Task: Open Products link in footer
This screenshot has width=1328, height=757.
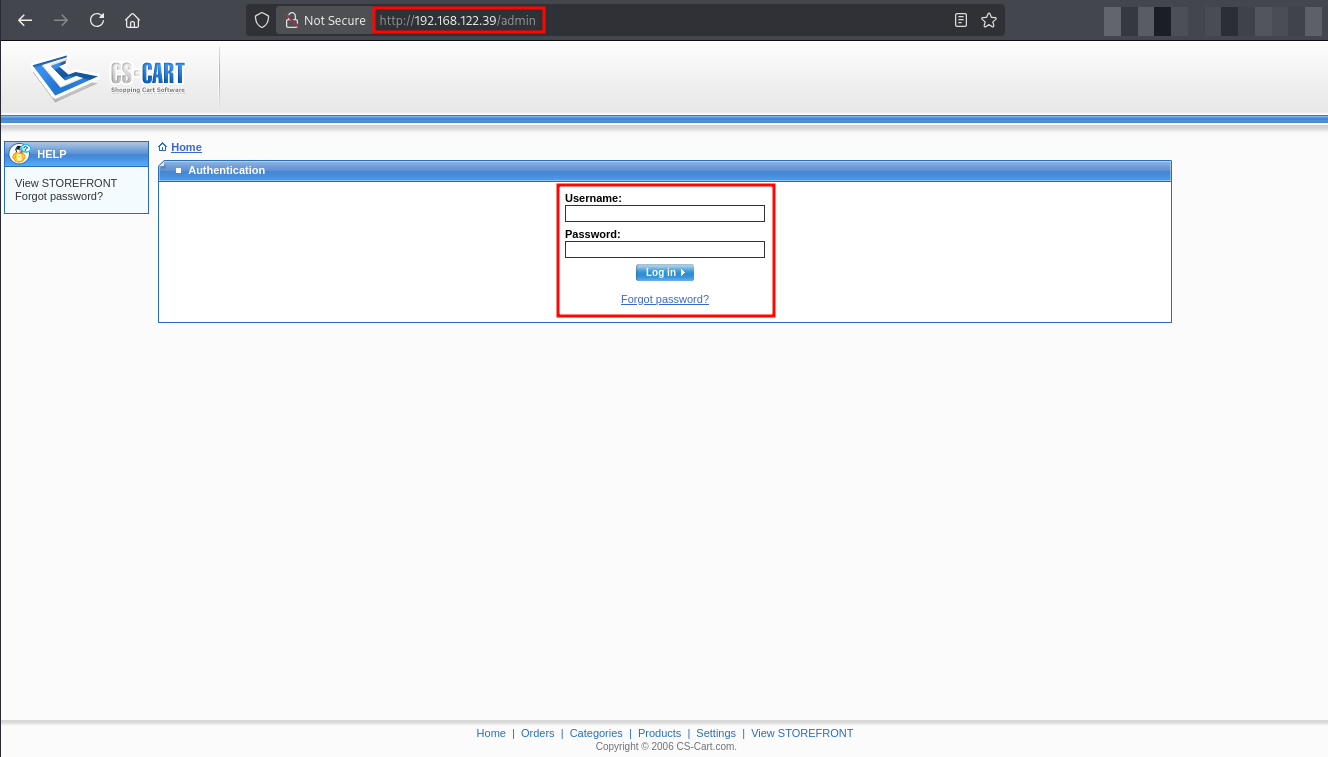Action: pyautogui.click(x=659, y=733)
